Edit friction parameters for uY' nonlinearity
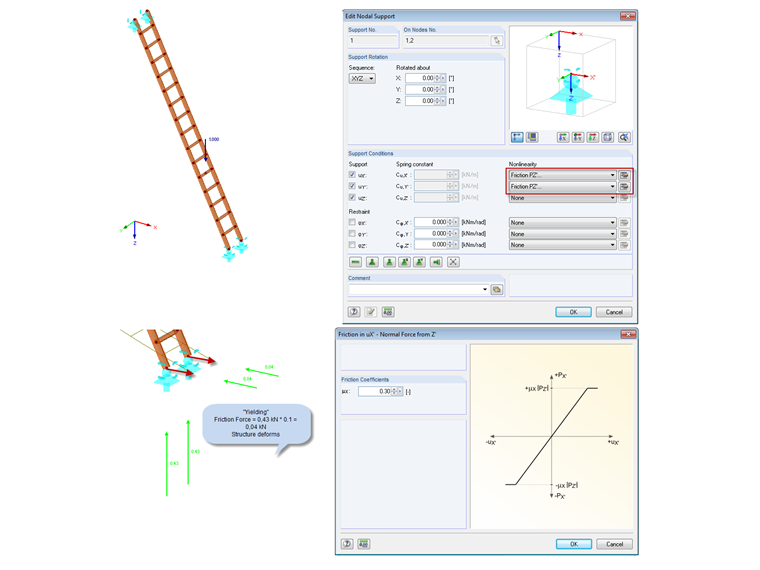The width and height of the screenshot is (760, 570). (x=624, y=186)
